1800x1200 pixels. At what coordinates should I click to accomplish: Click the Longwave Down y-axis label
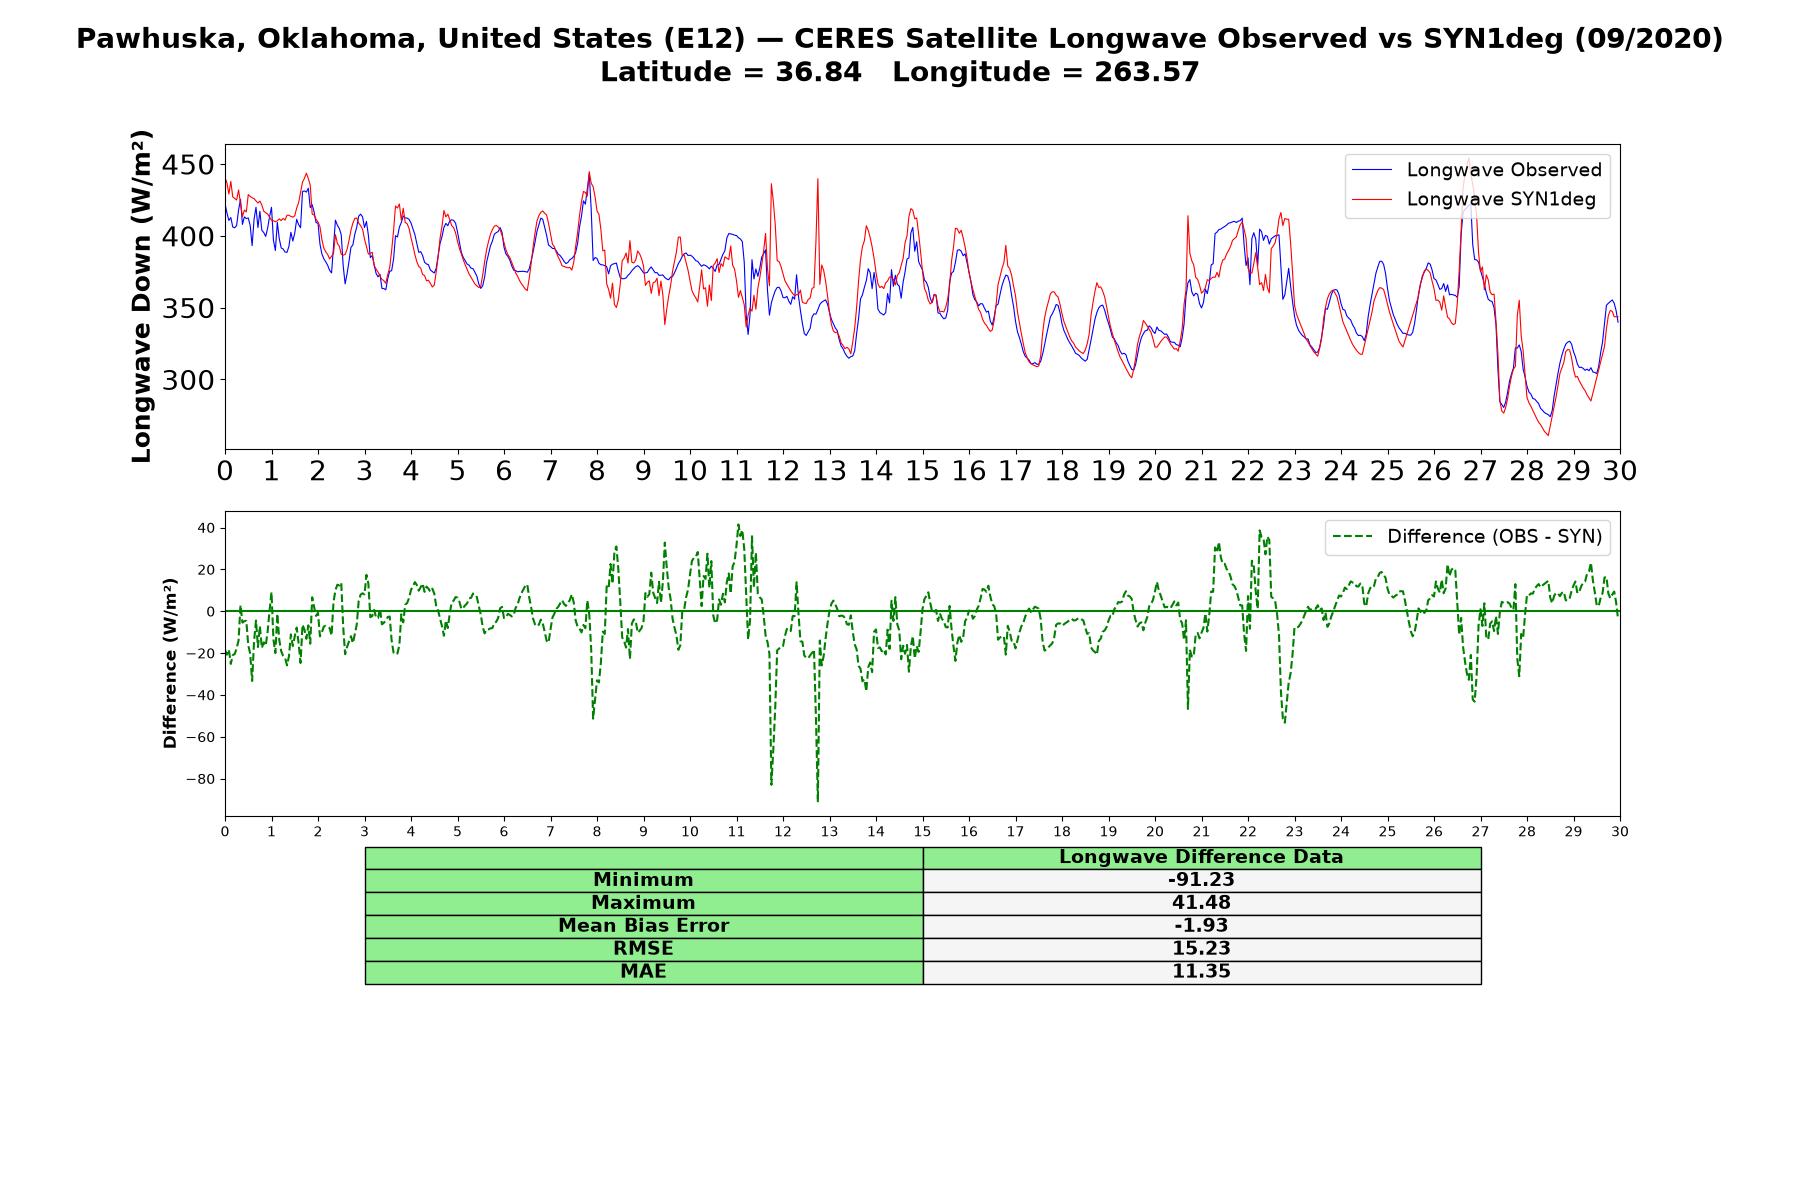click(141, 296)
